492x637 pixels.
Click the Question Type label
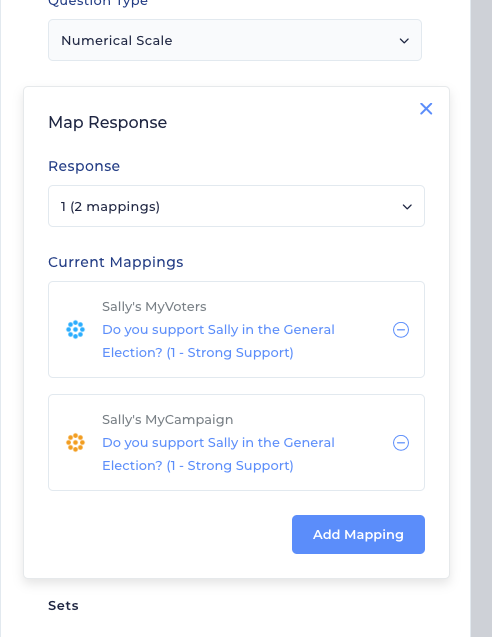coord(98,3)
